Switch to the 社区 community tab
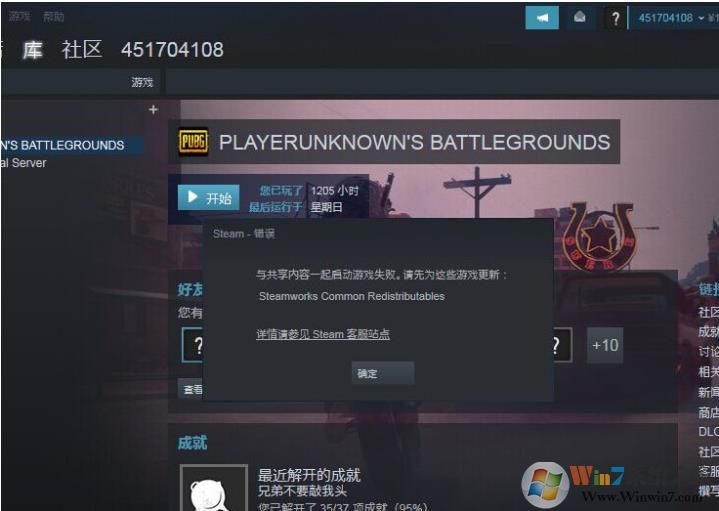Image resolution: width=719 pixels, height=511 pixels. (82, 50)
